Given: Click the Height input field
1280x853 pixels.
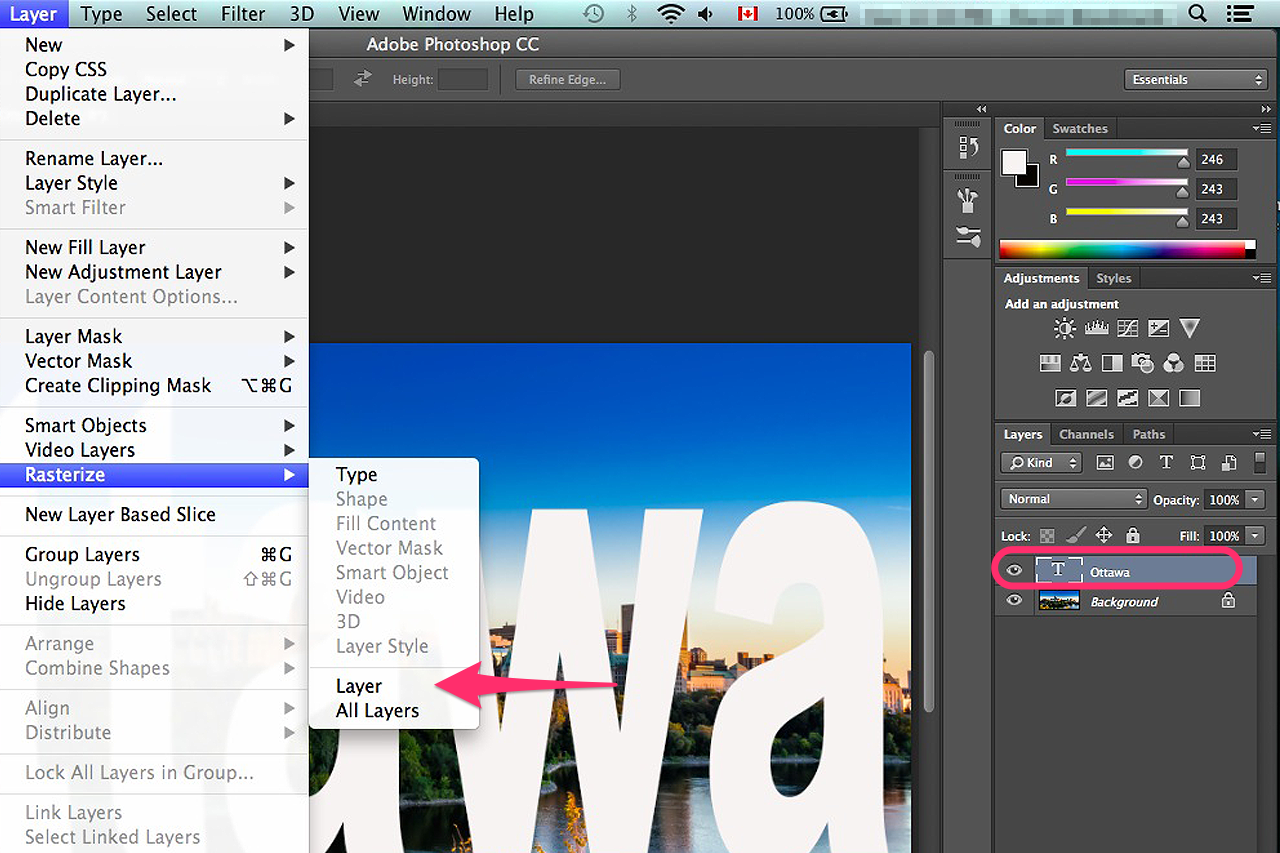Looking at the screenshot, I should point(463,80).
